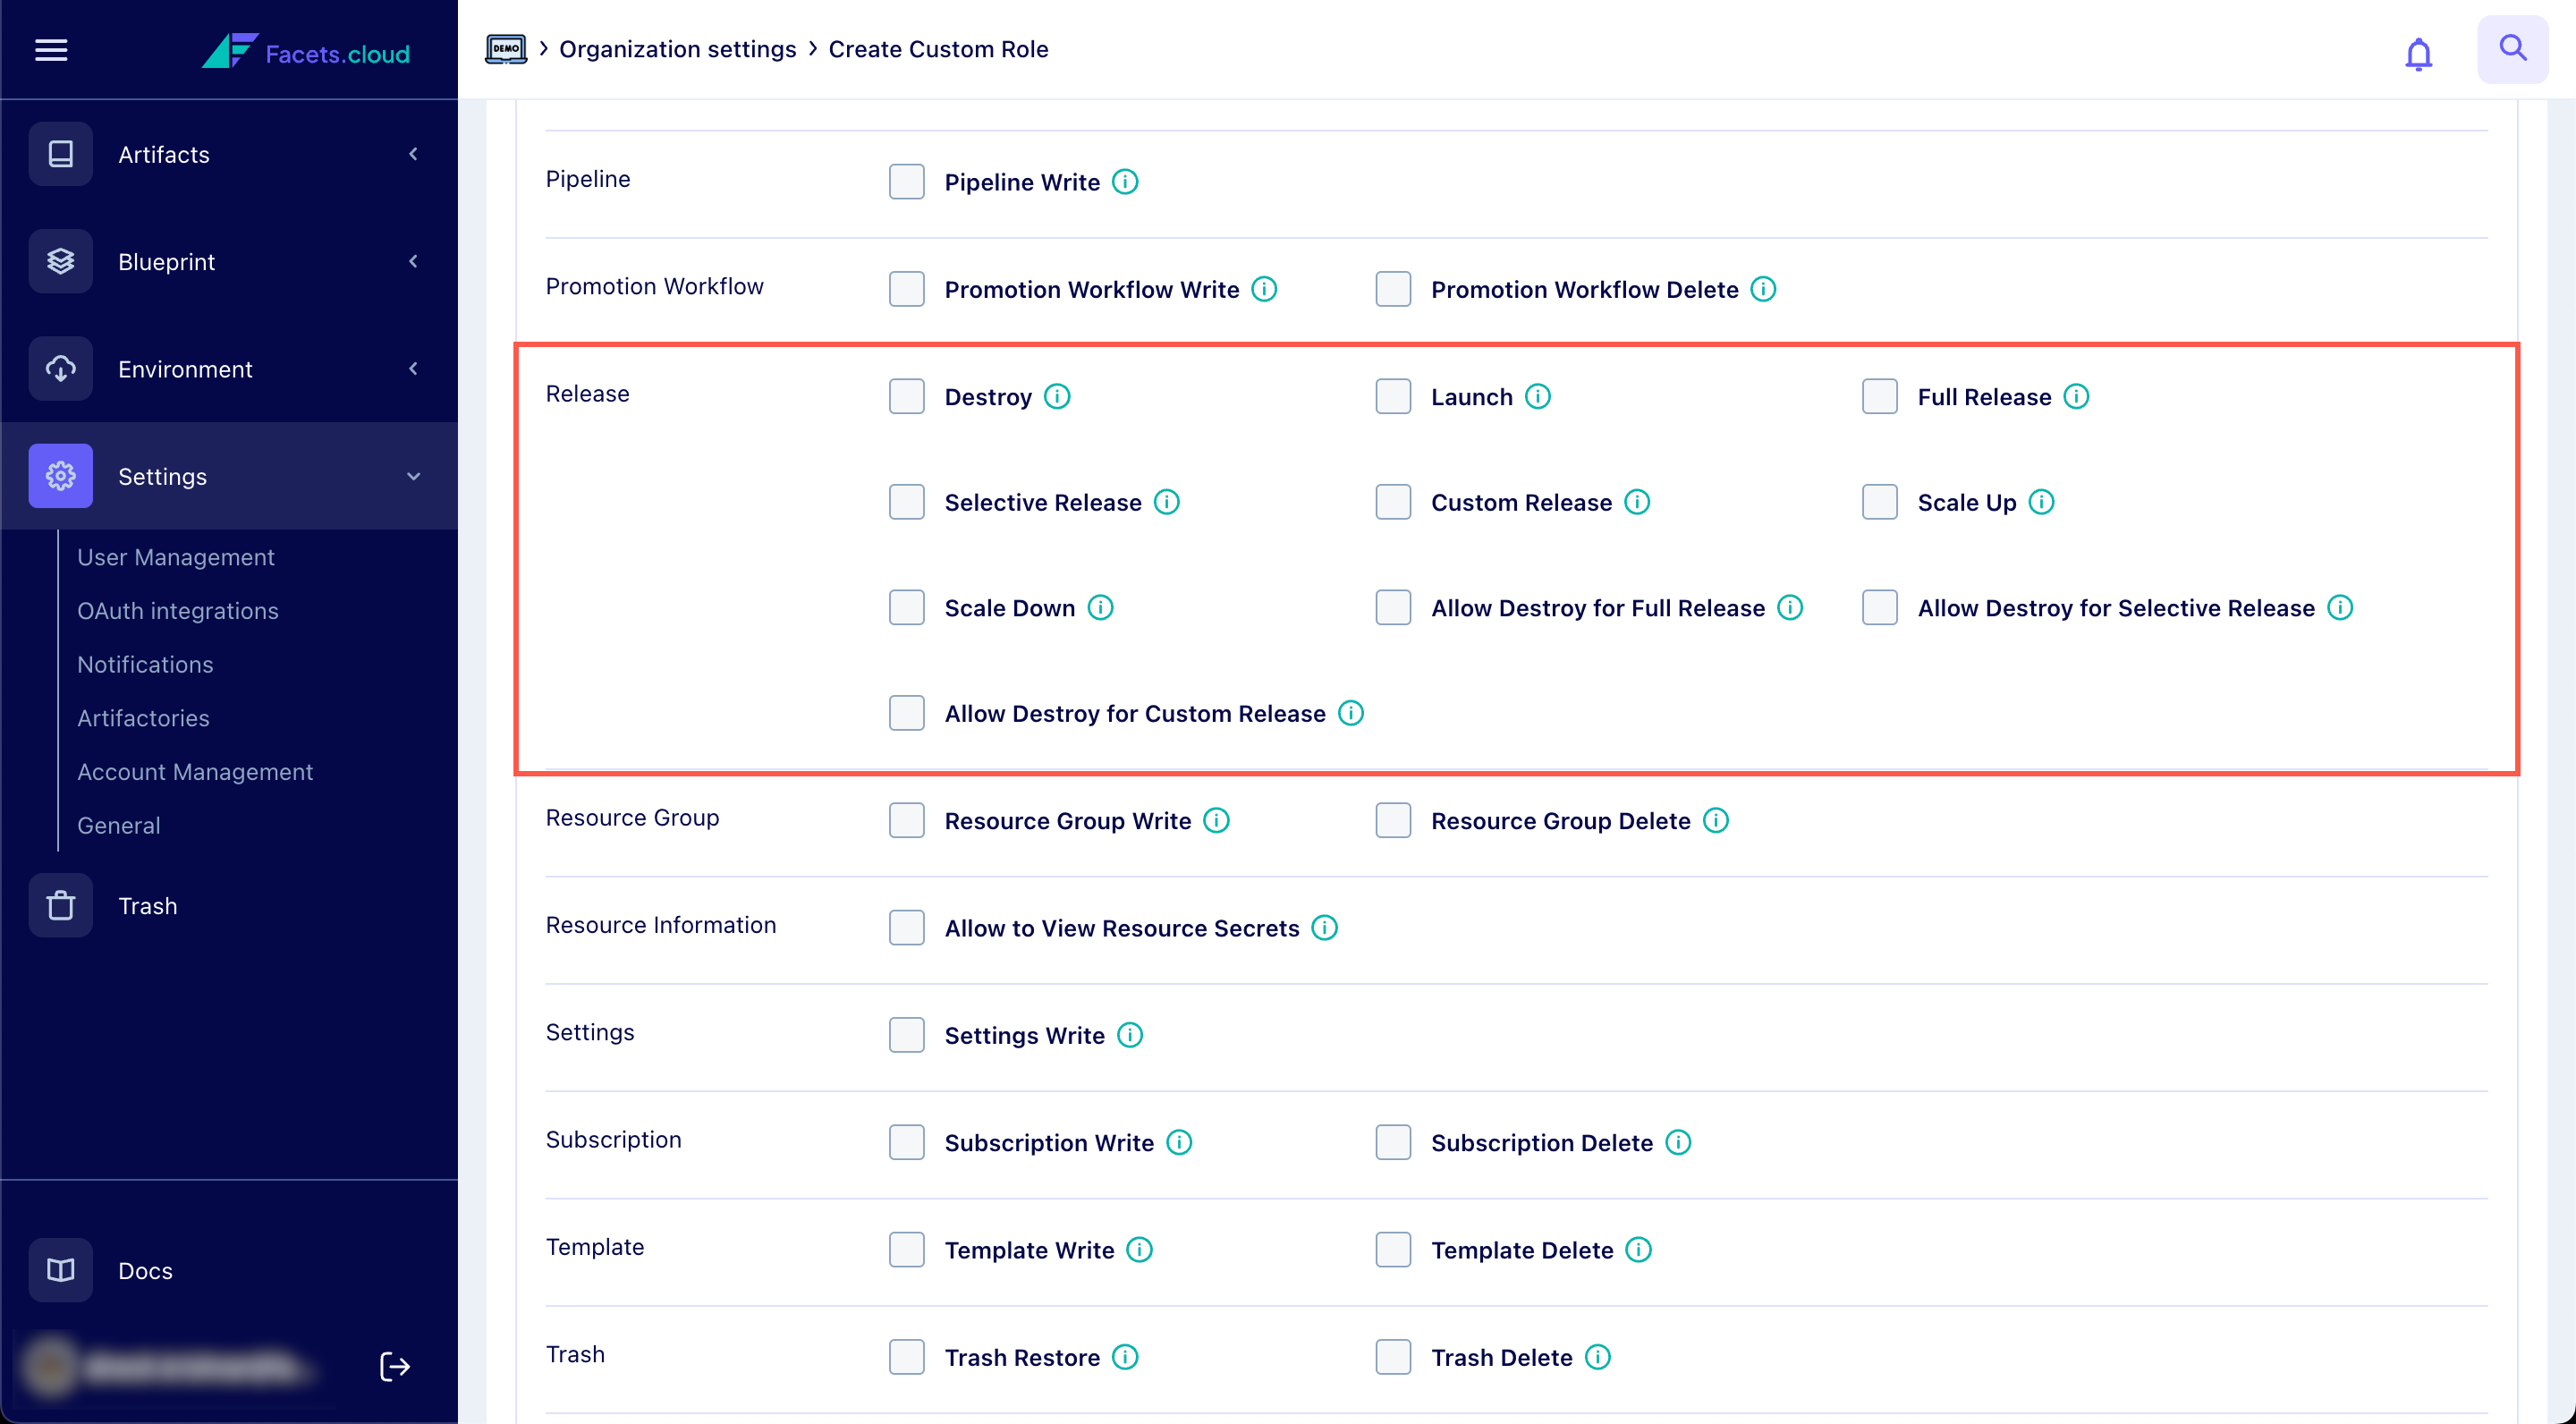
Task: Click the hamburger menu icon
Action: click(51, 50)
